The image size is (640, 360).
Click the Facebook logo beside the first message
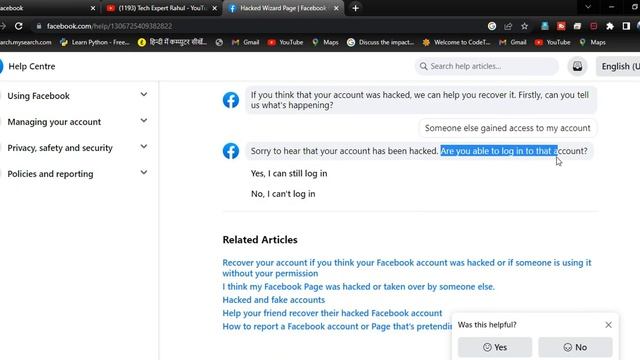pos(231,100)
